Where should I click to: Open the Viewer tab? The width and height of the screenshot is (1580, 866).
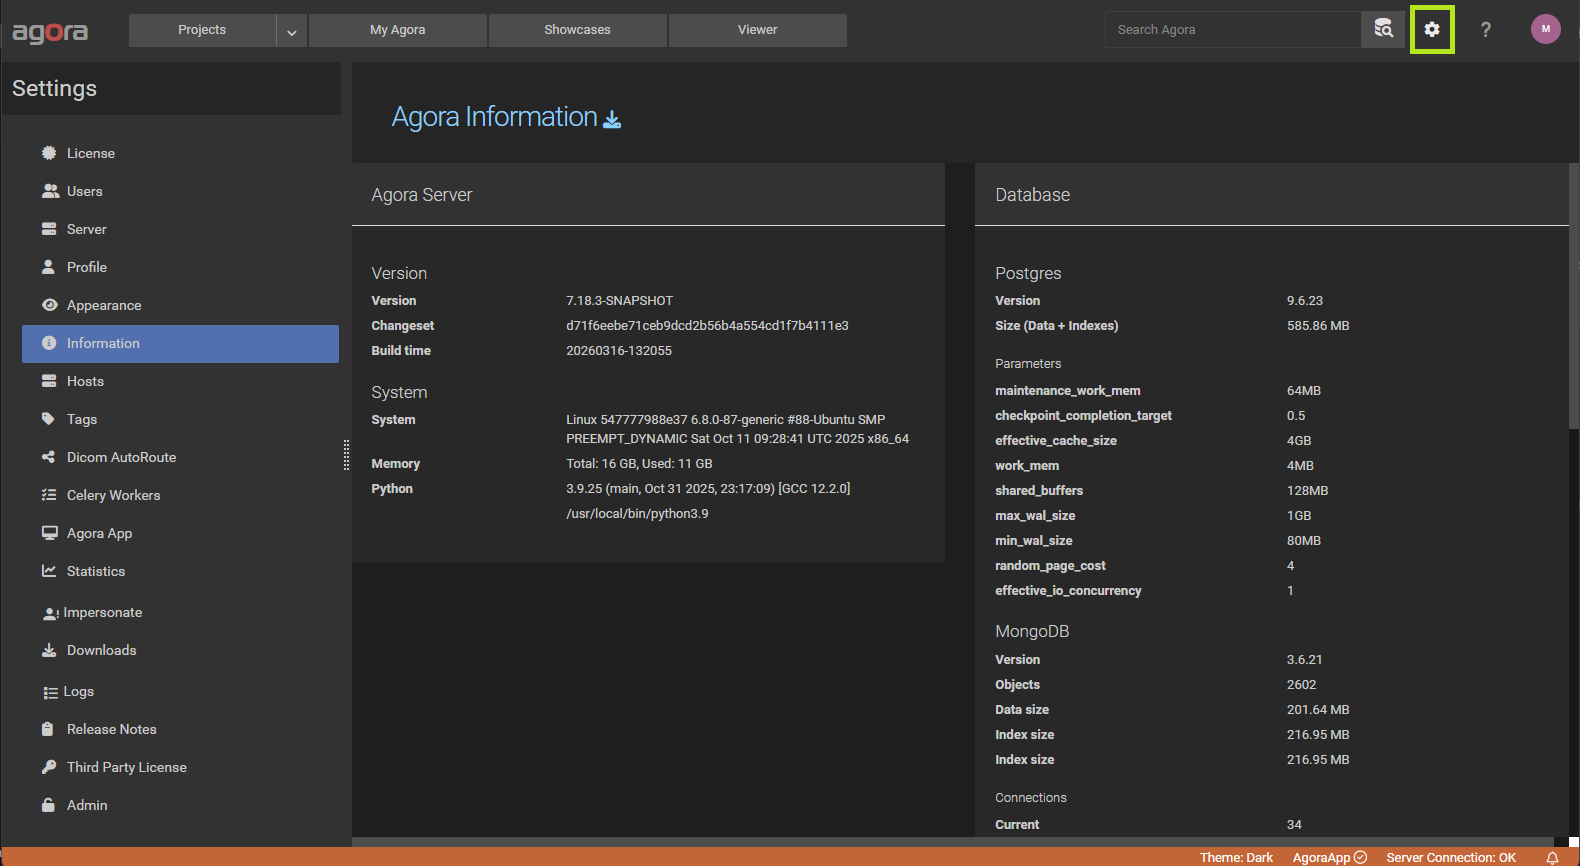click(x=757, y=30)
